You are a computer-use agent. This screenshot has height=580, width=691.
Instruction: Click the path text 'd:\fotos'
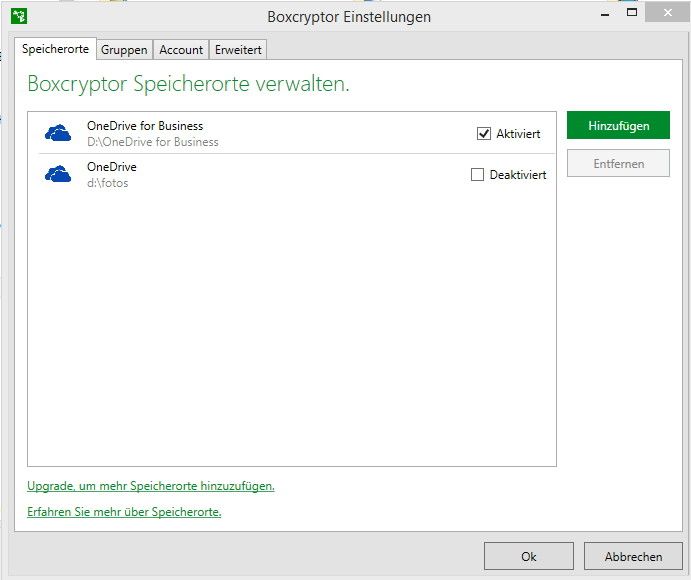coord(108,183)
